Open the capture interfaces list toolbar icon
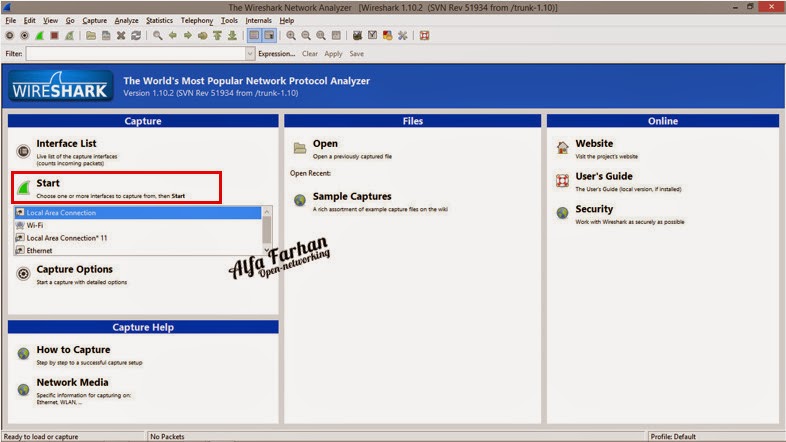 (x=10, y=36)
